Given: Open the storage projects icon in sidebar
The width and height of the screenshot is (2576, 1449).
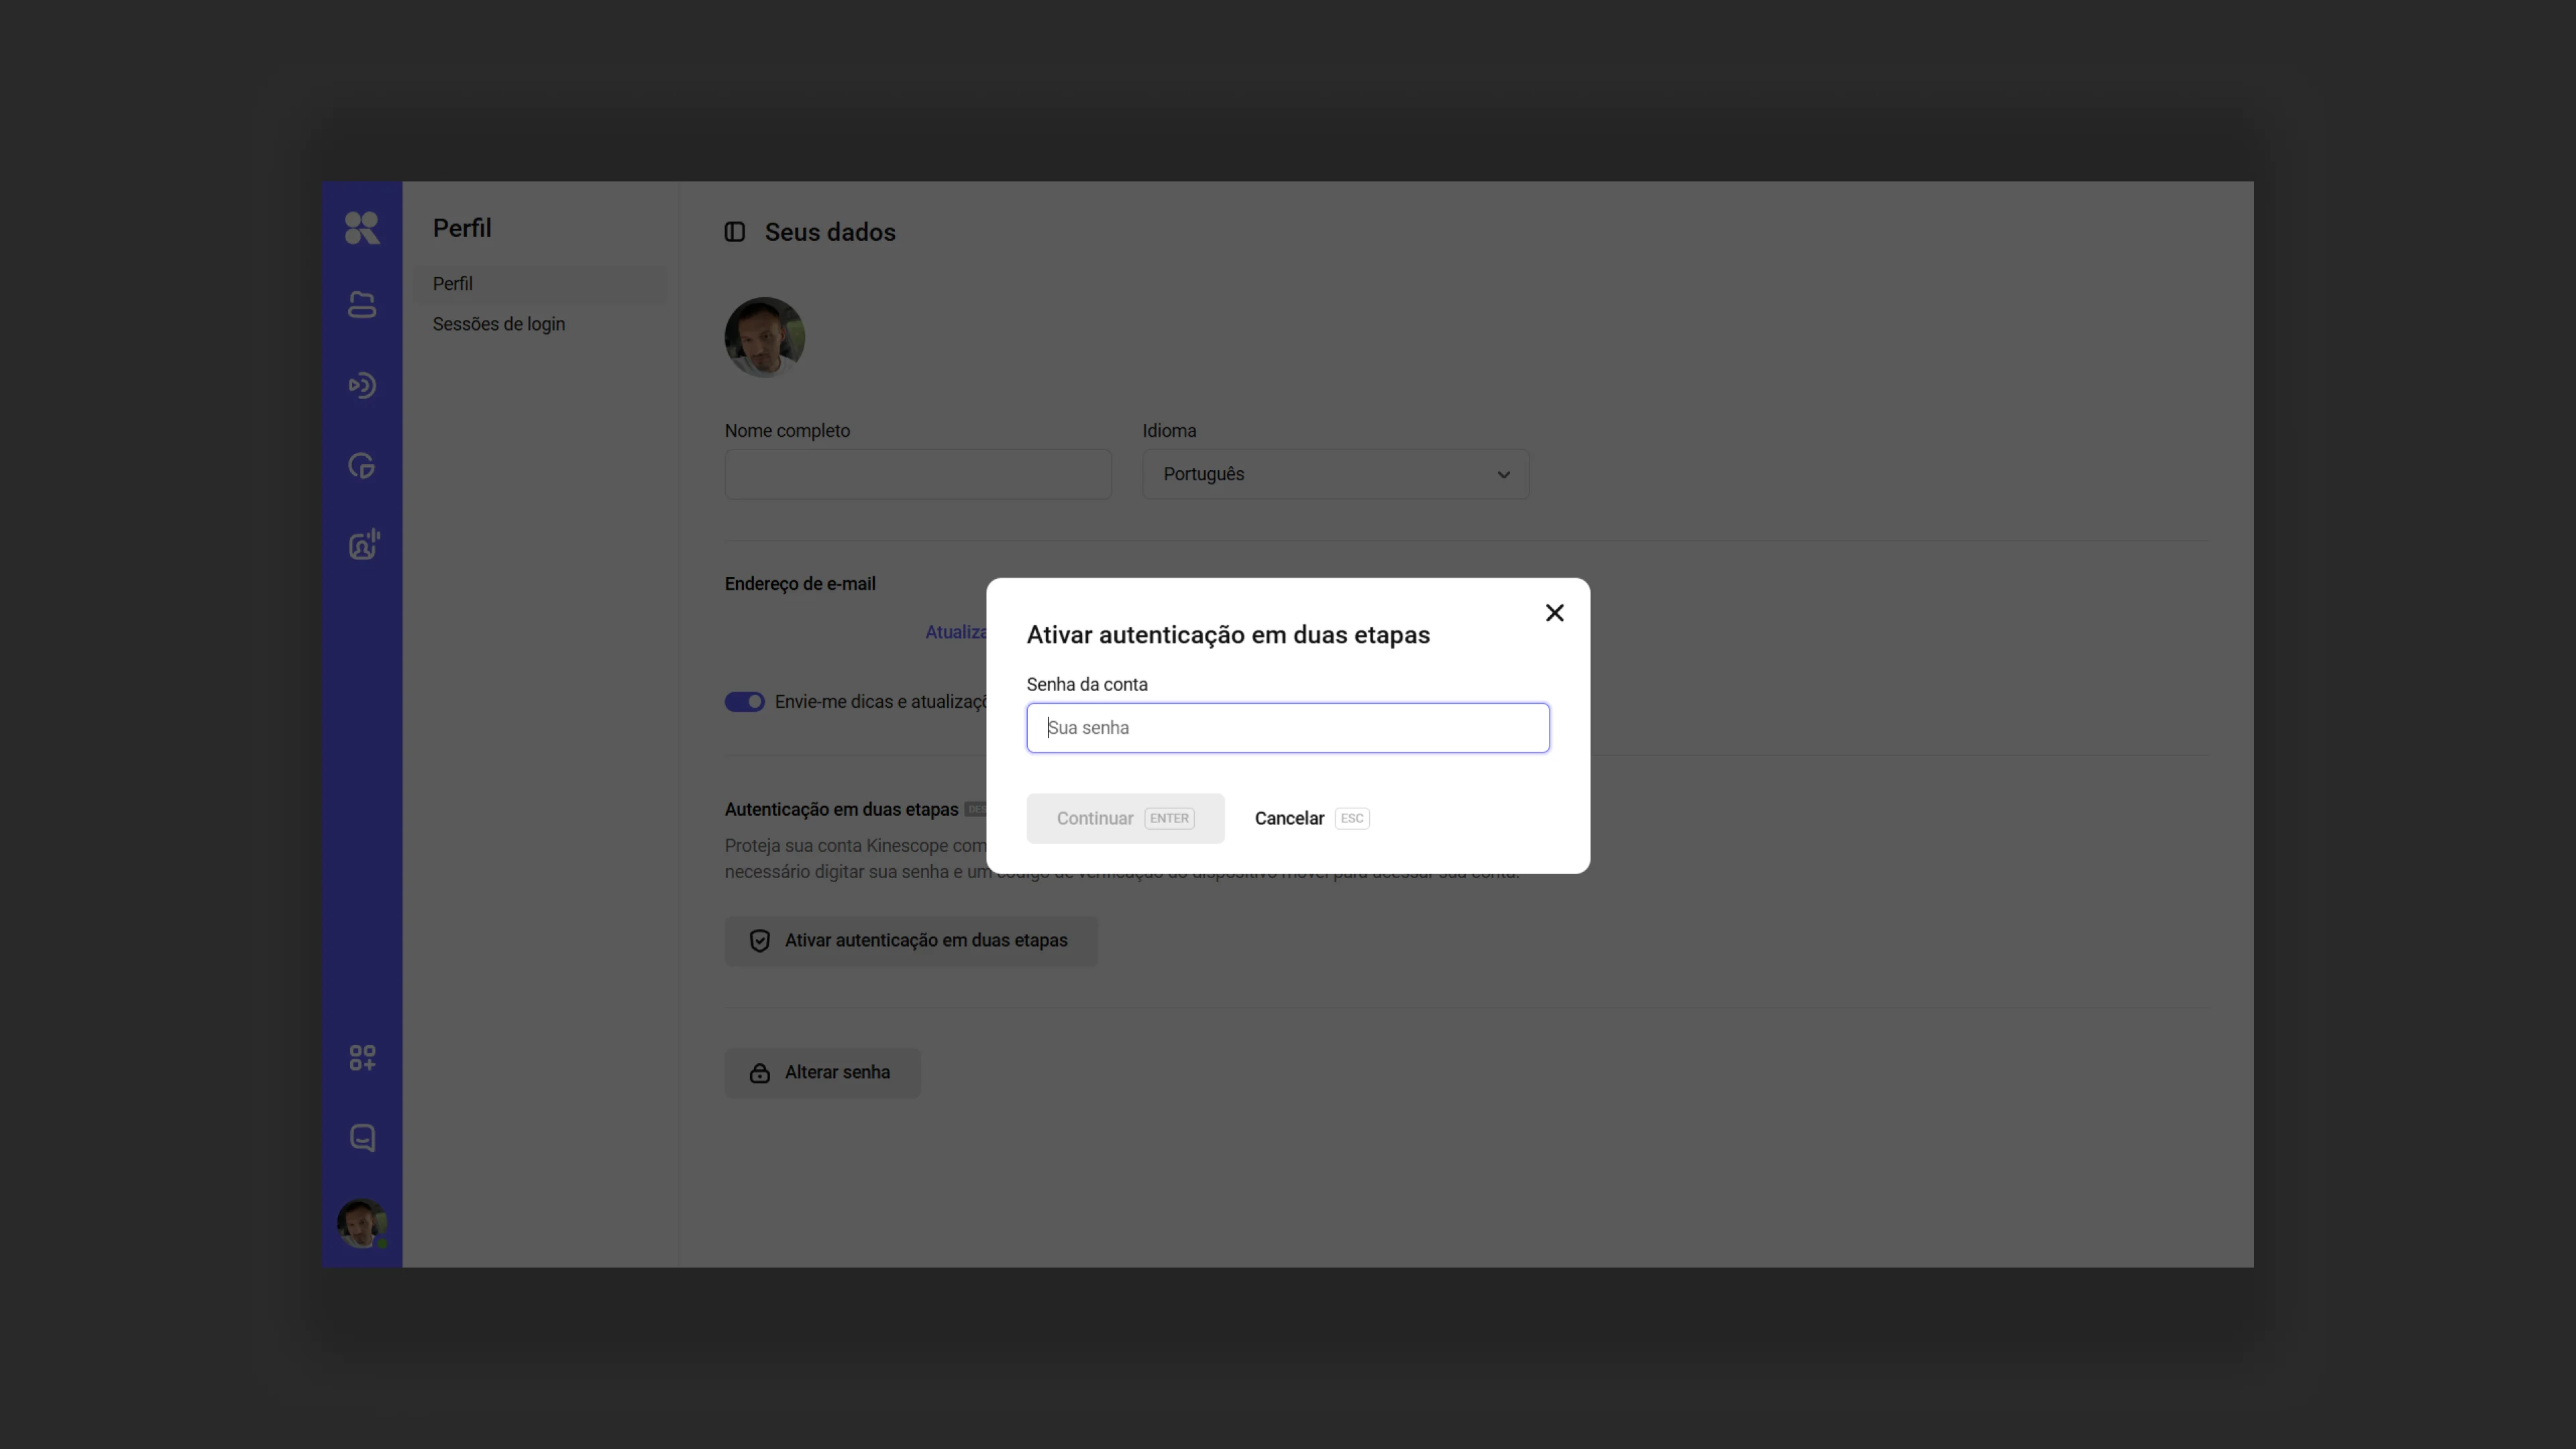Looking at the screenshot, I should 362,305.
